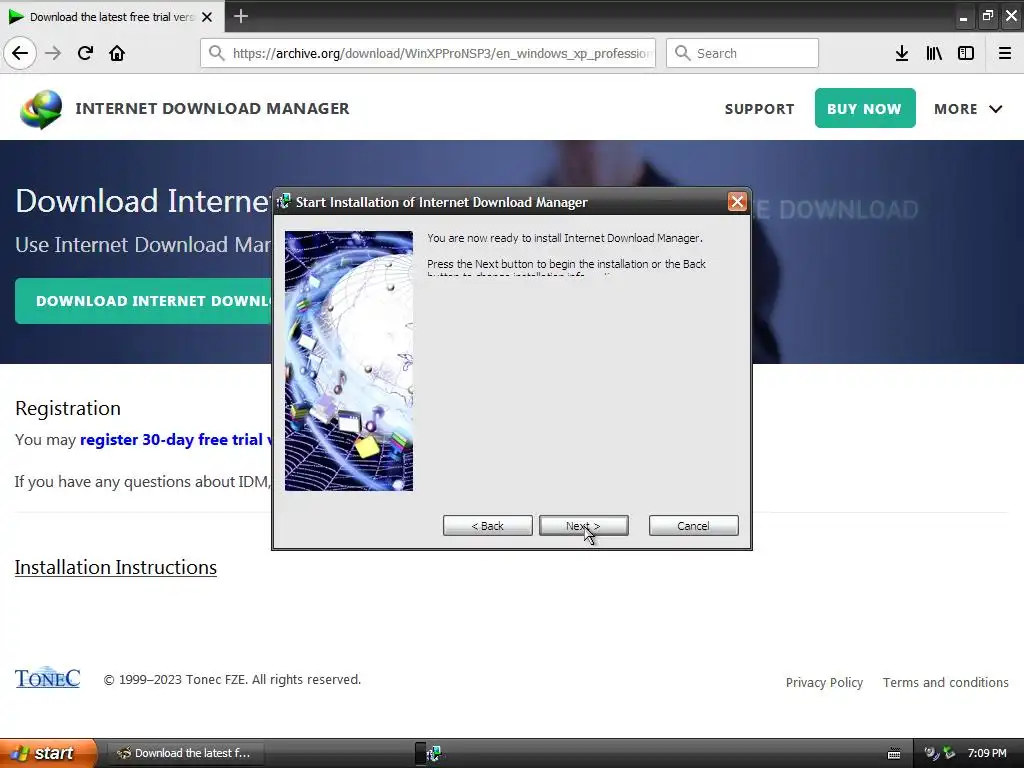
Task: Click Next in the IDM installer dialog
Action: (x=584, y=526)
